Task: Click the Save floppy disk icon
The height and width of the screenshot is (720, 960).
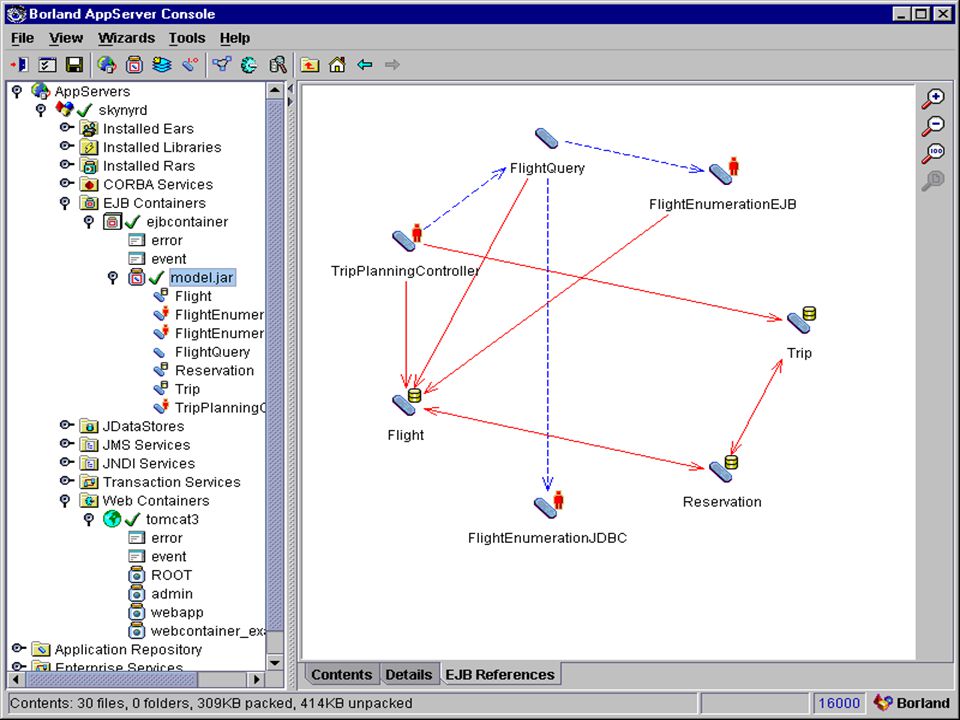Action: [74, 64]
